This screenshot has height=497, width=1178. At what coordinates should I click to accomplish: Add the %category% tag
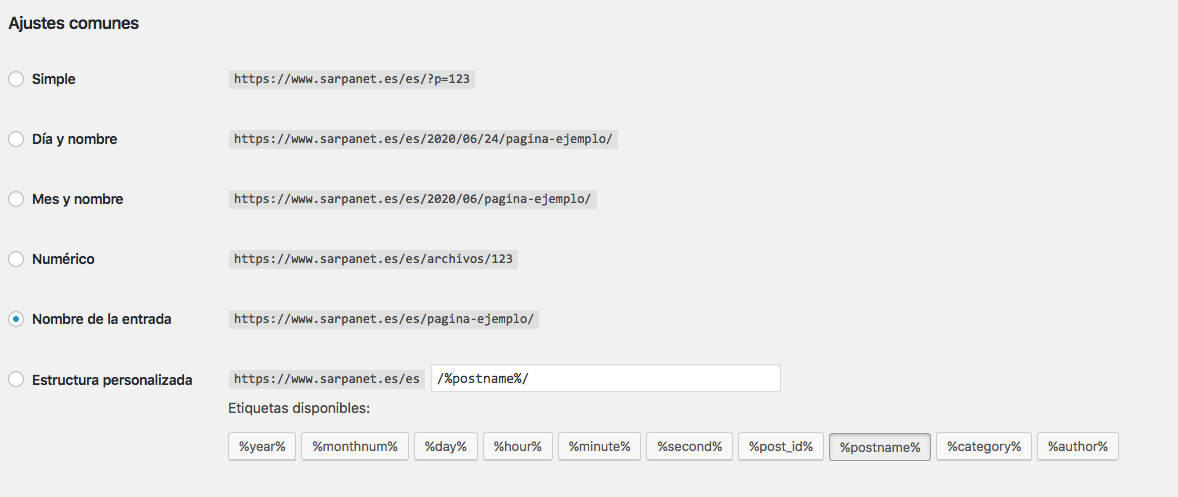[x=984, y=447]
